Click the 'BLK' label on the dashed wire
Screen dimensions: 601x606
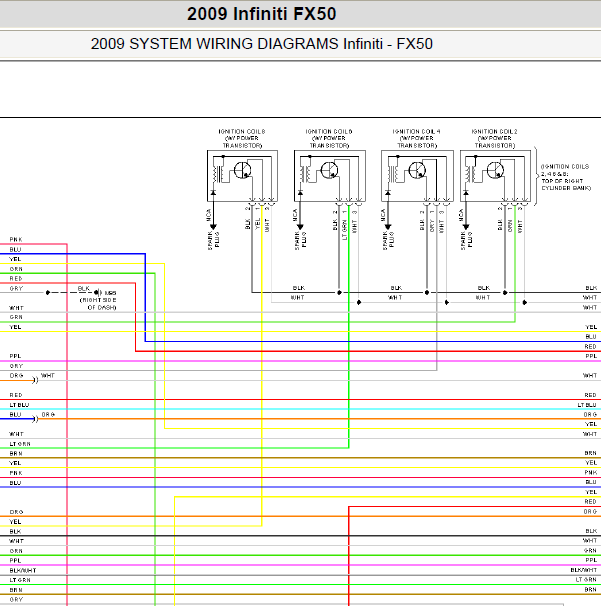tap(83, 288)
